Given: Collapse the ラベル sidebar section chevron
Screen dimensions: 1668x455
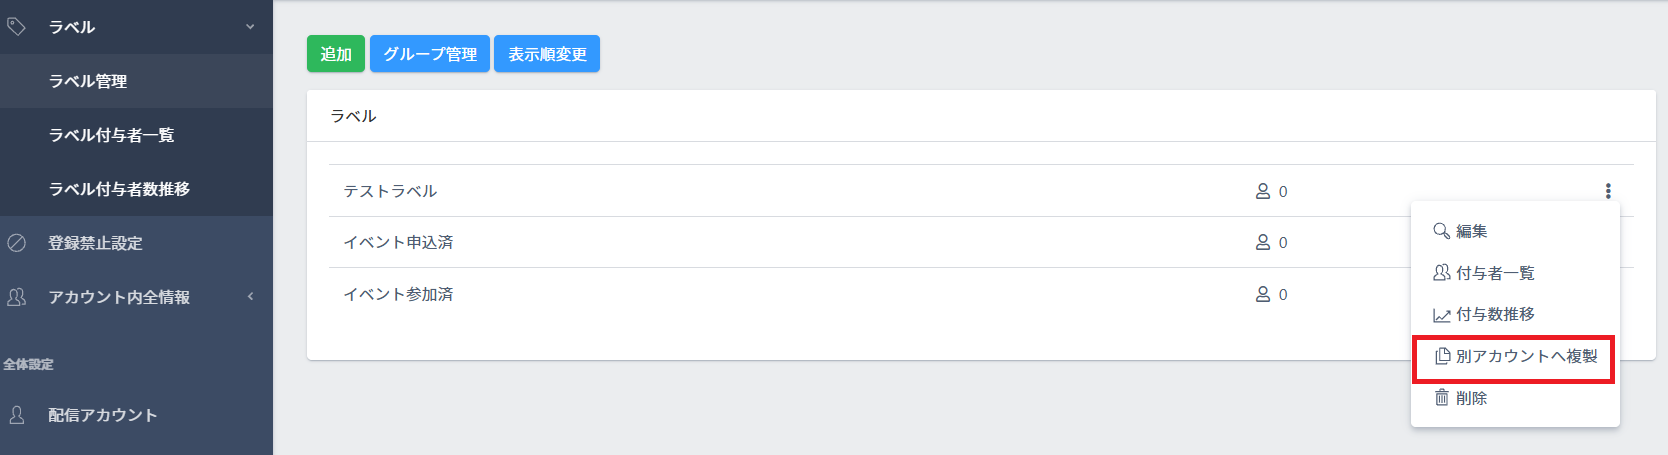Looking at the screenshot, I should tap(250, 27).
